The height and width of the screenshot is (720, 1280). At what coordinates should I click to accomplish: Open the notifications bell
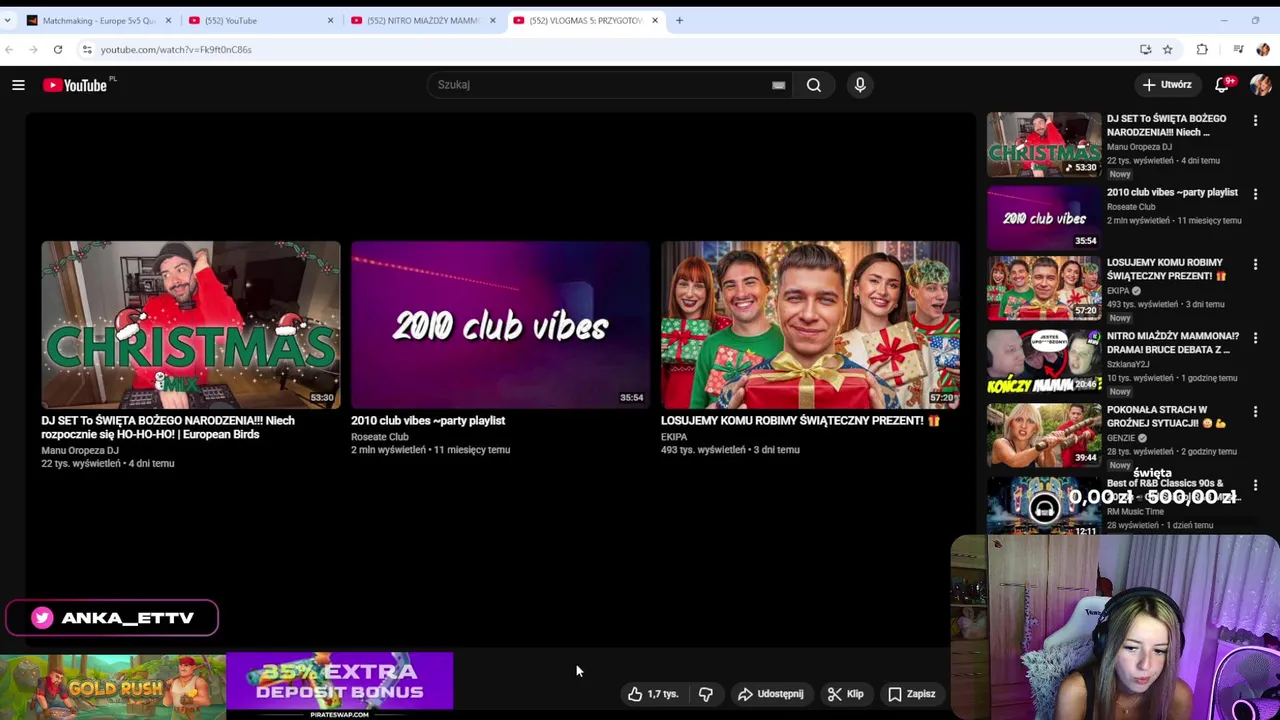pyautogui.click(x=1222, y=85)
